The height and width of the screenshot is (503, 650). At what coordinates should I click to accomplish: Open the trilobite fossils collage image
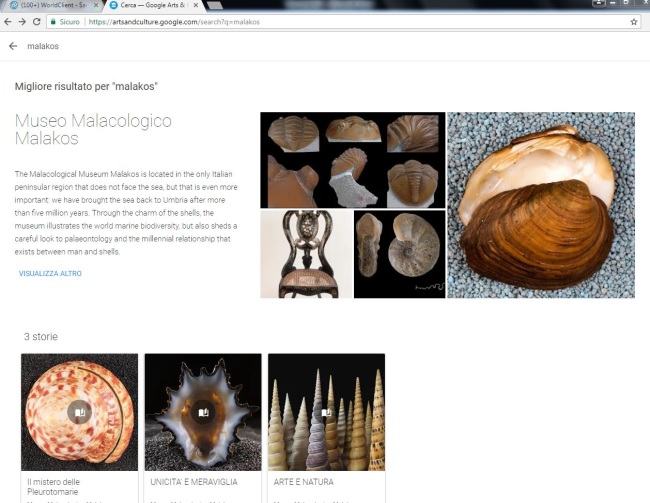pyautogui.click(x=353, y=160)
